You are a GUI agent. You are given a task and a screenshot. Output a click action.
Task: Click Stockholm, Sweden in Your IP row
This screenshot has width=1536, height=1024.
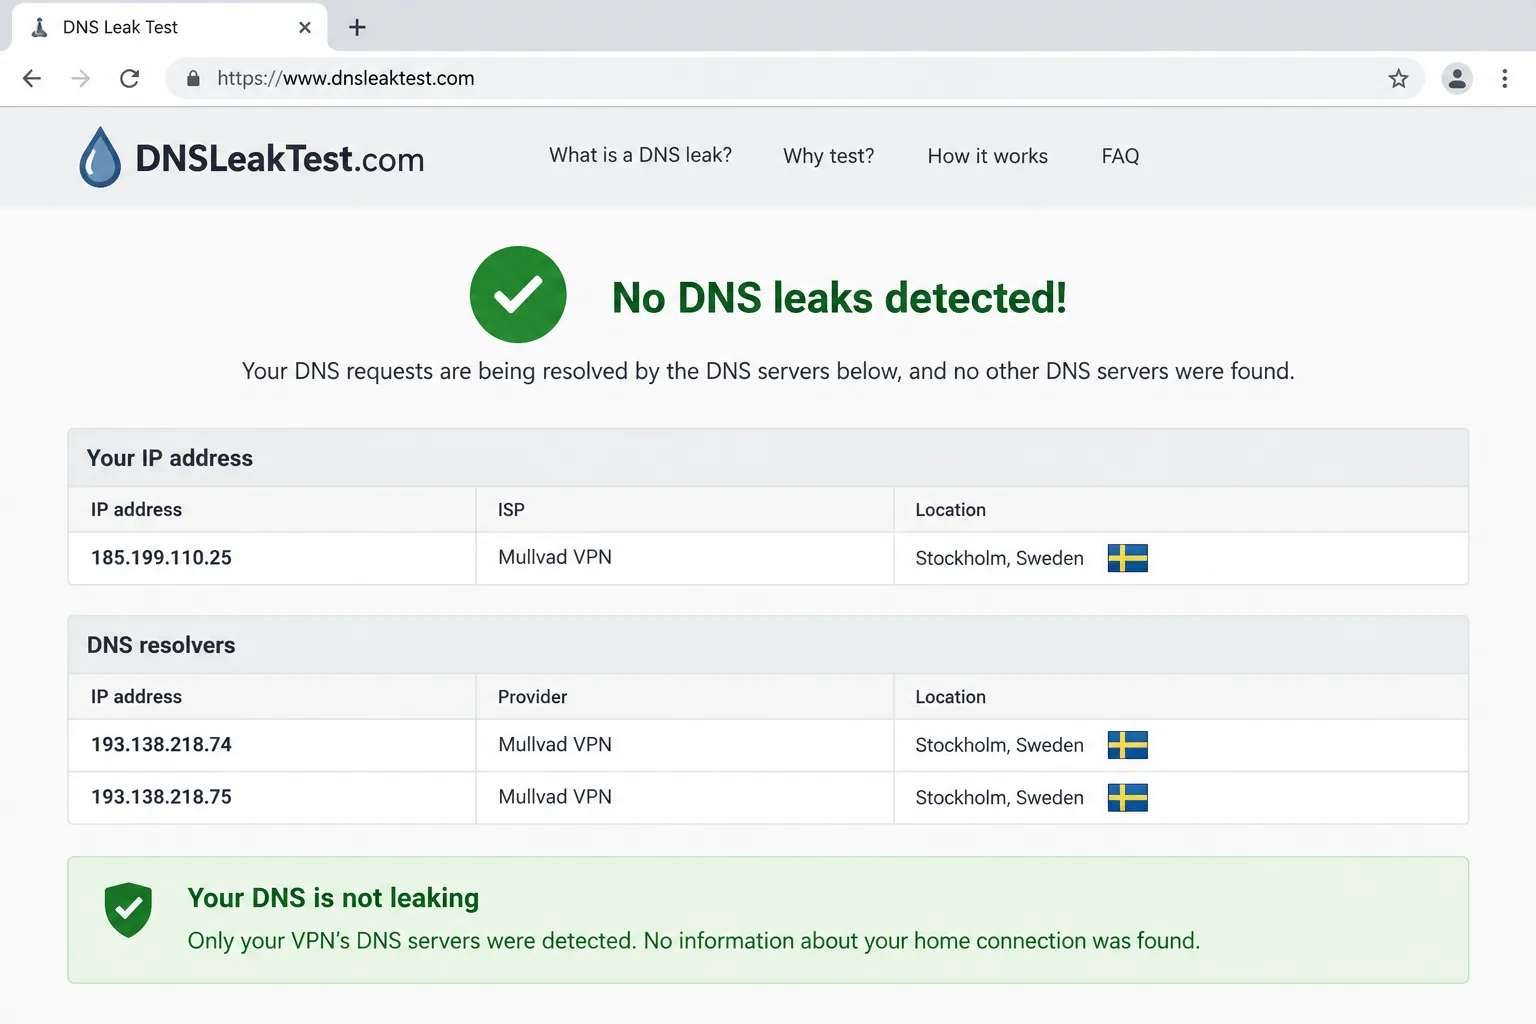[999, 558]
